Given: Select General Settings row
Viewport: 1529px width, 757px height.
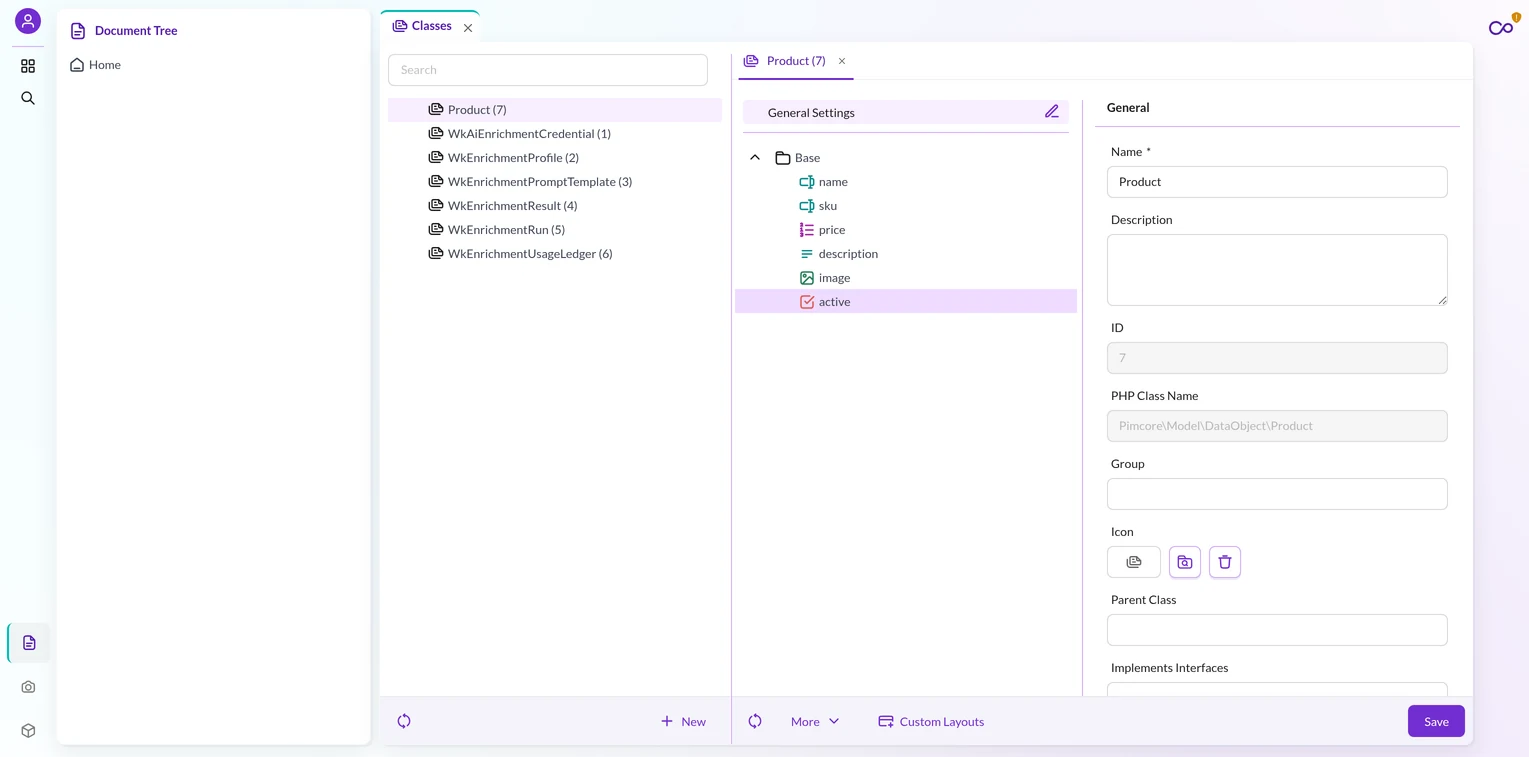Looking at the screenshot, I should click(x=906, y=112).
